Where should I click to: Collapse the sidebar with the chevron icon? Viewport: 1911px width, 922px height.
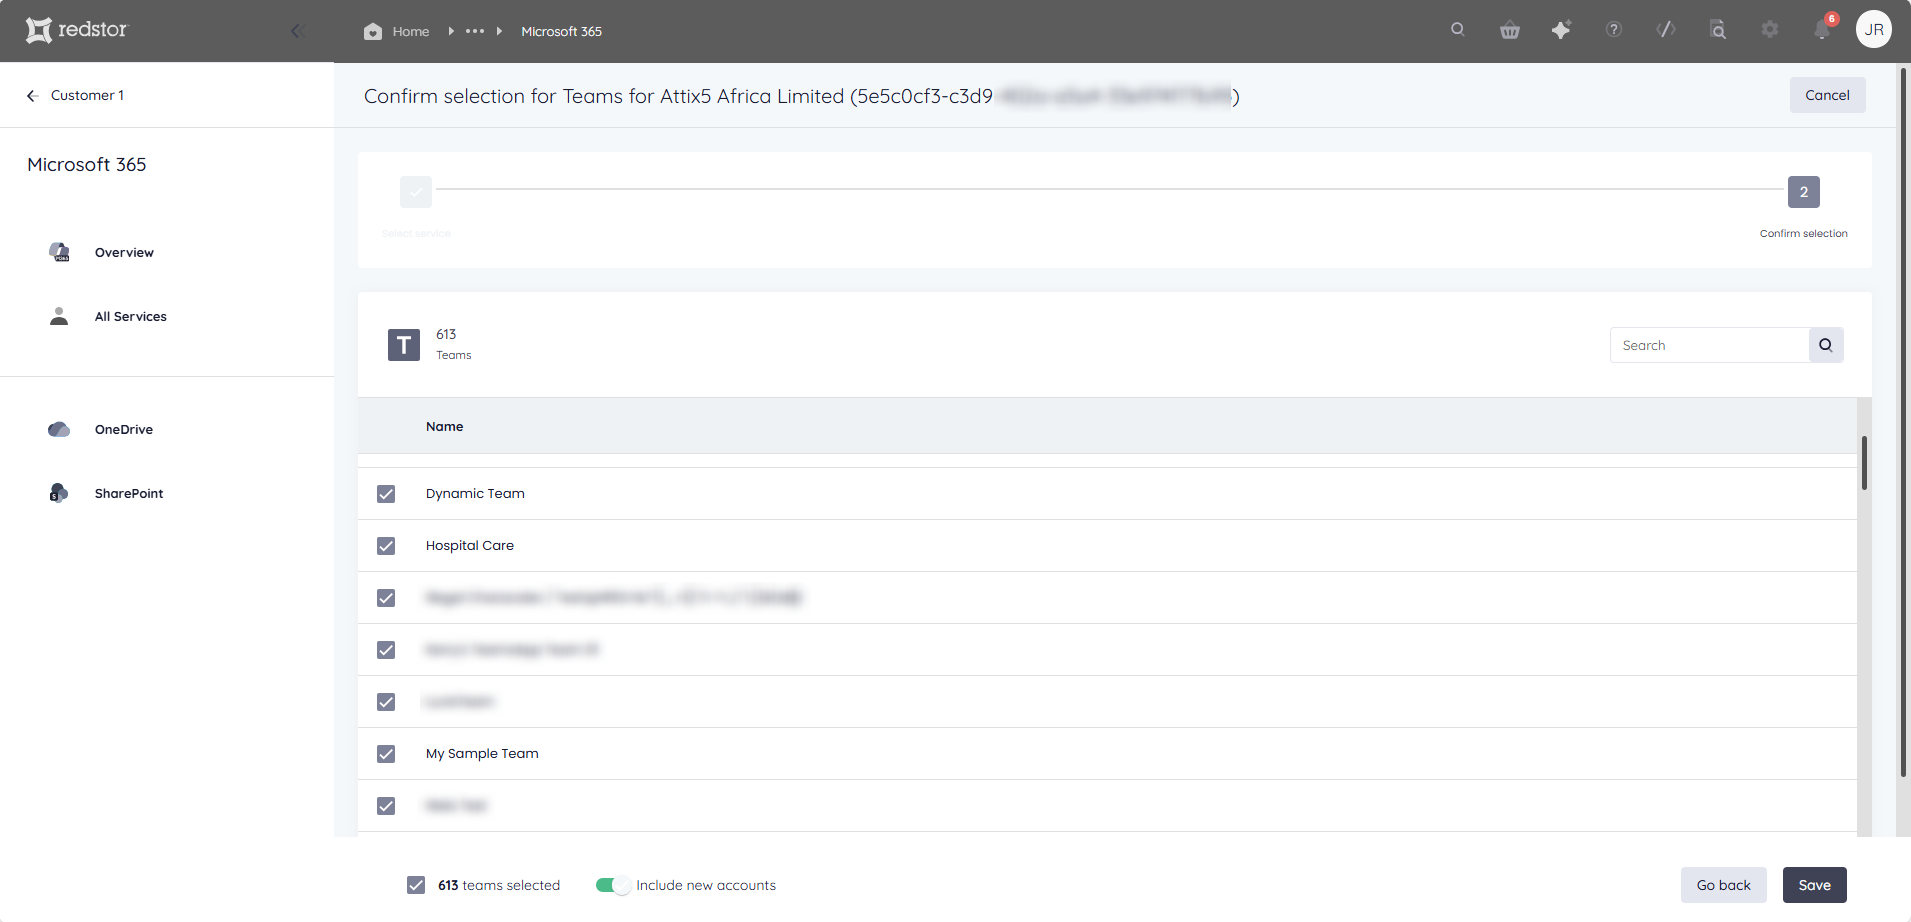(297, 31)
